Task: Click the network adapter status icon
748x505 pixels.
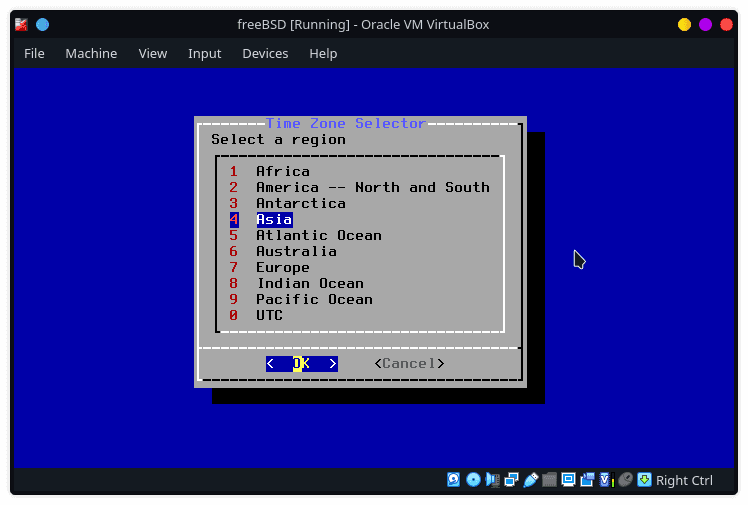Action: tap(511, 480)
